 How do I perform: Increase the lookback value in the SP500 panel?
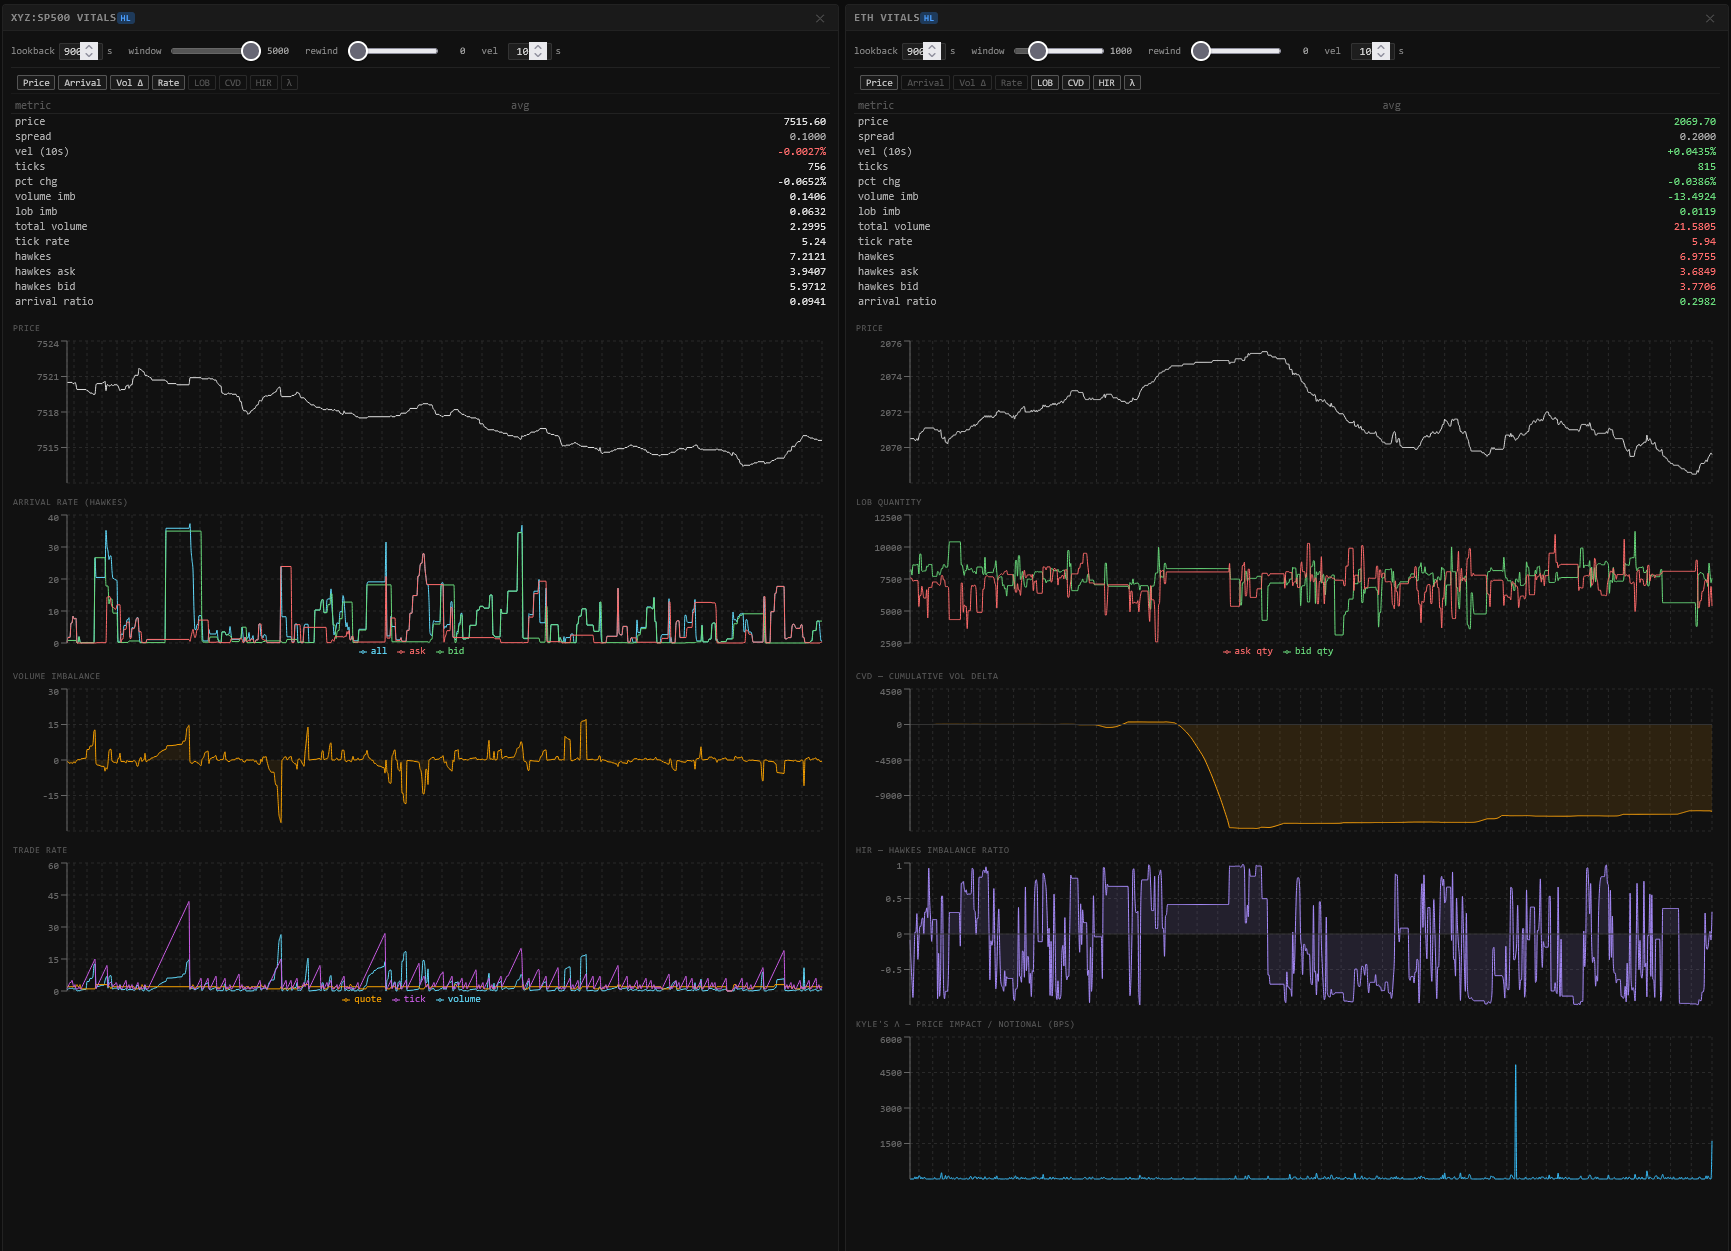[89, 47]
